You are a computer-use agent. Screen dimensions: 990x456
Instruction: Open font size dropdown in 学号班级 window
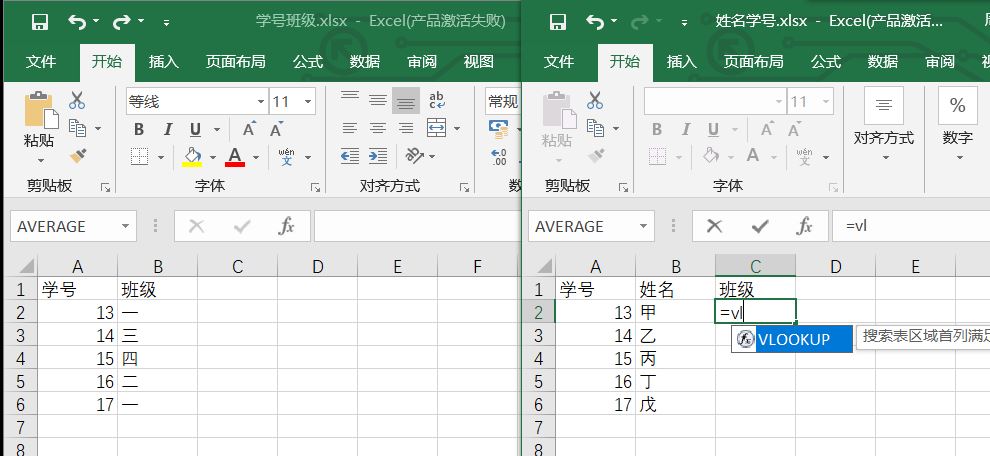click(x=308, y=102)
